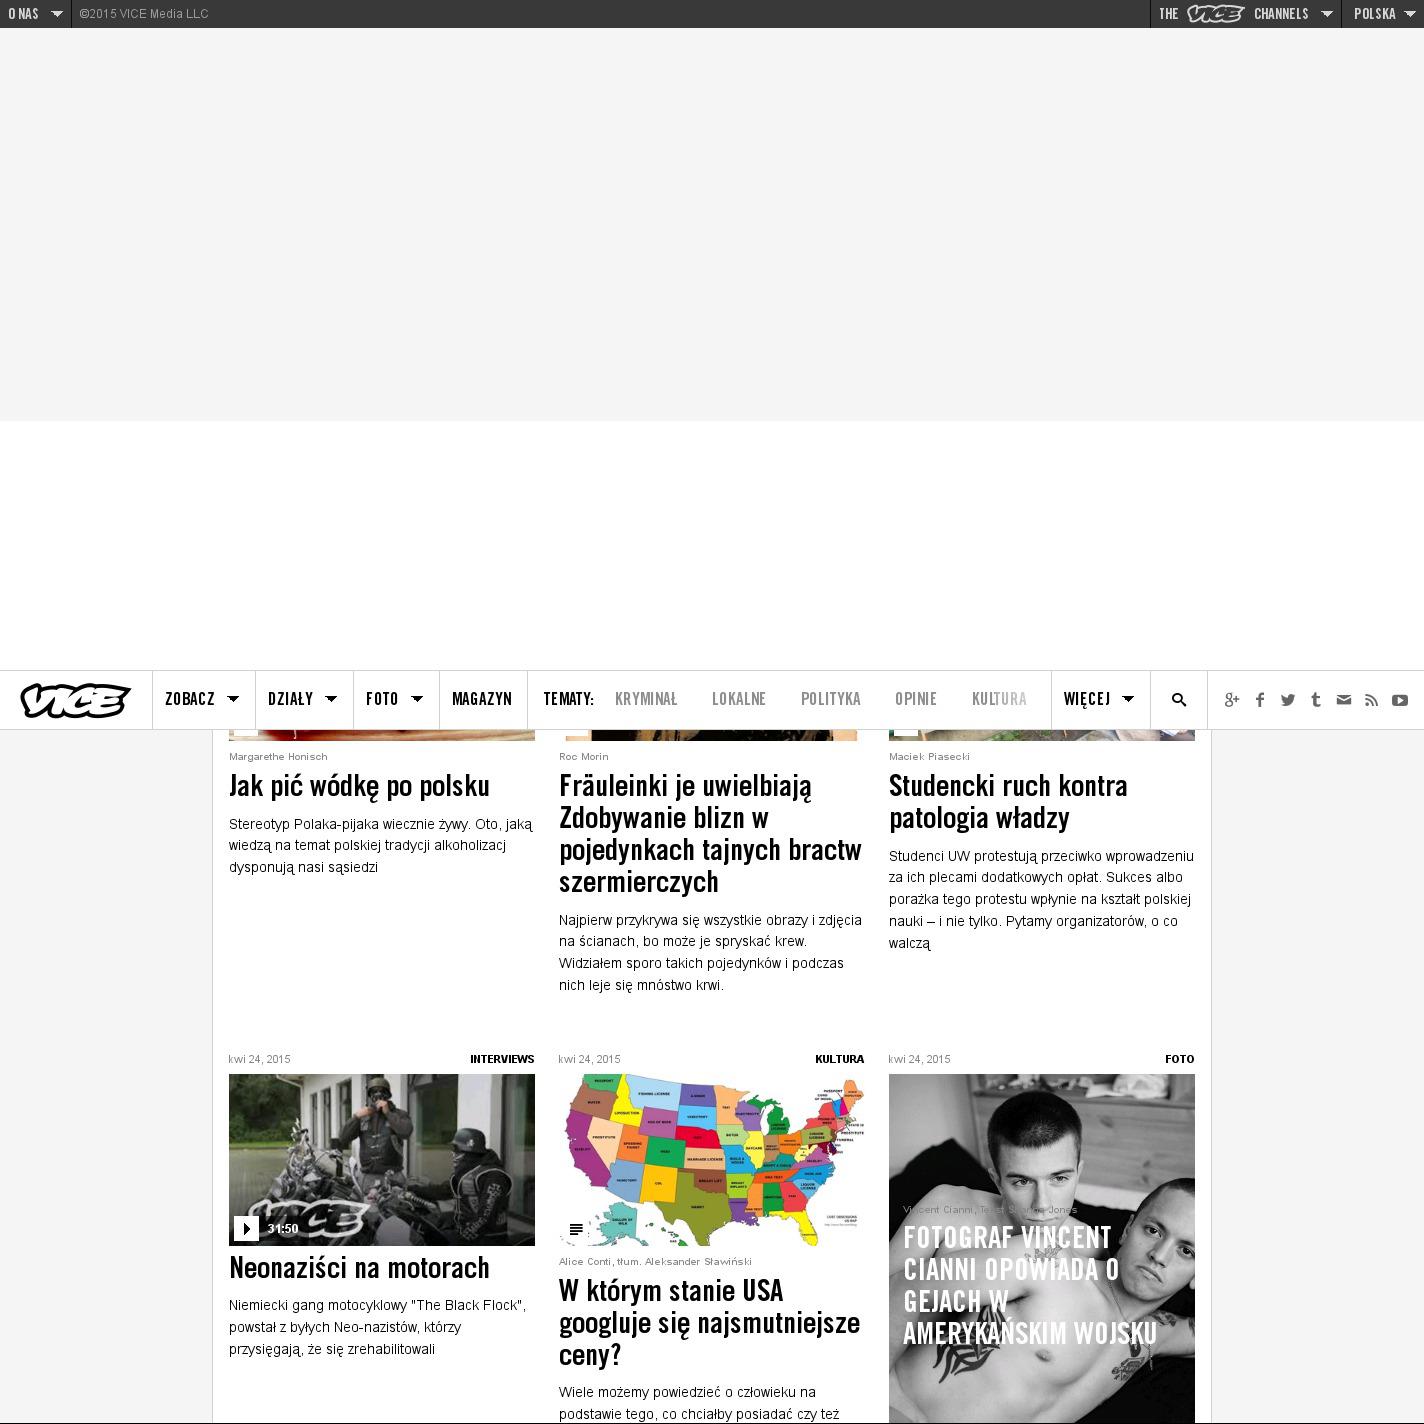Click the Tumblr icon
This screenshot has height=1424, width=1424.
1316,700
